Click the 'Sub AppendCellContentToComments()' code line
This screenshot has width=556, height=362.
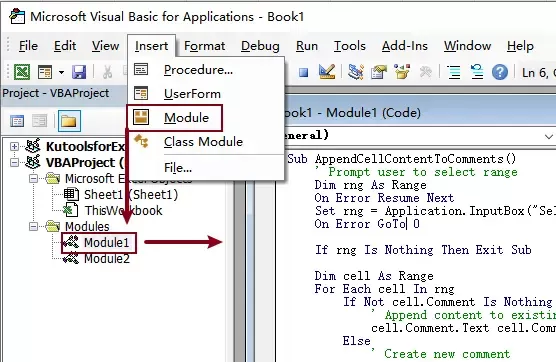402,159
